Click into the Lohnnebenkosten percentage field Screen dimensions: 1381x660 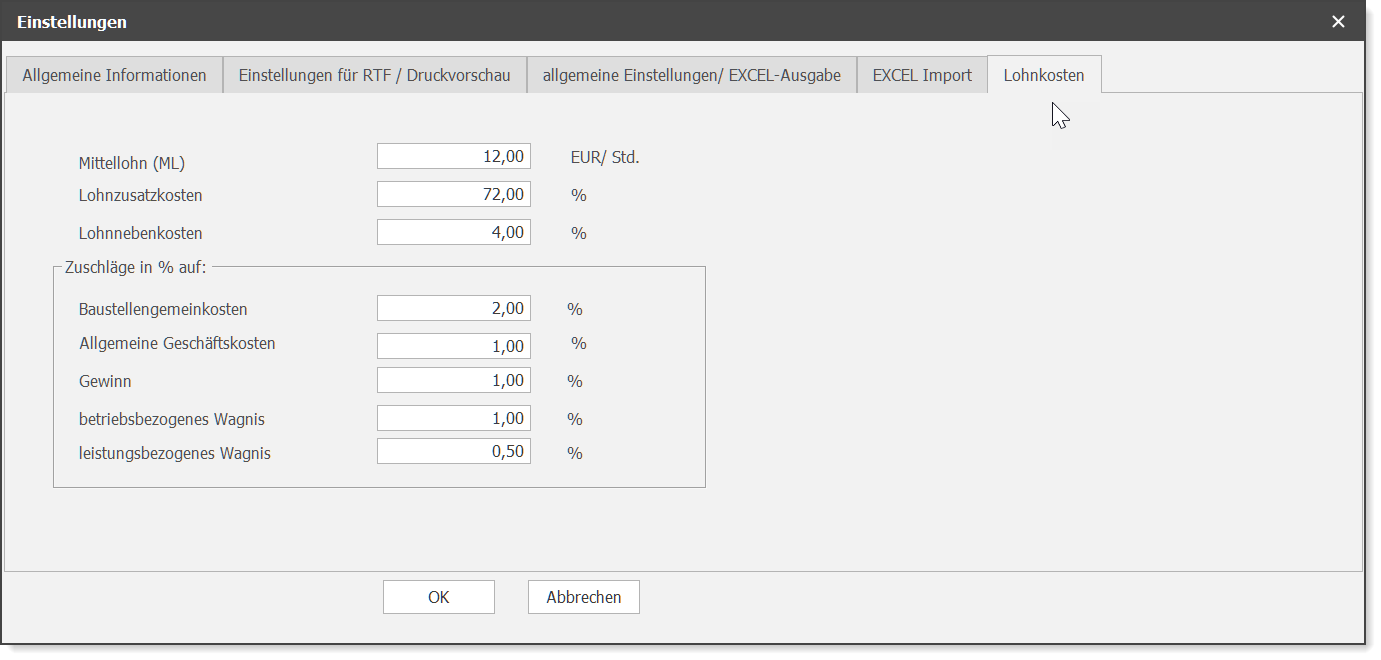[453, 233]
